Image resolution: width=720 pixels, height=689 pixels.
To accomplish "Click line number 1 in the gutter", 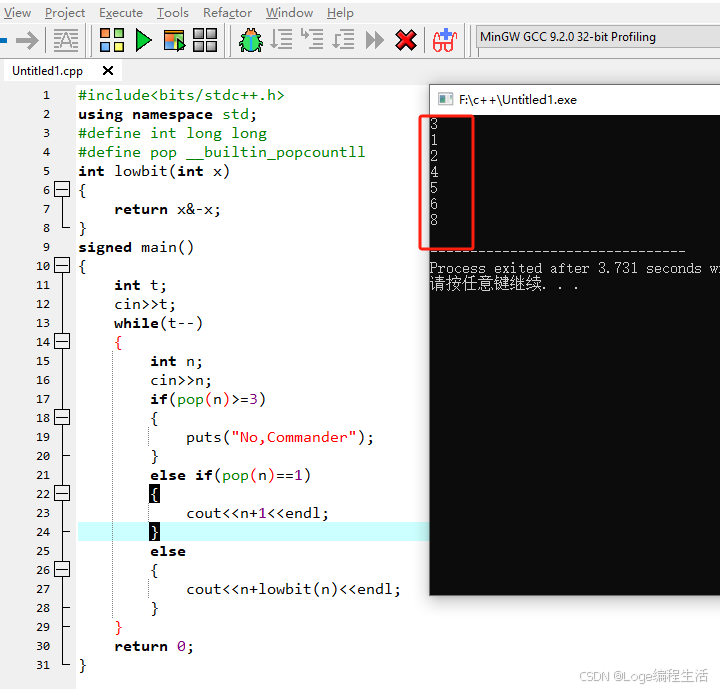I will (46, 95).
